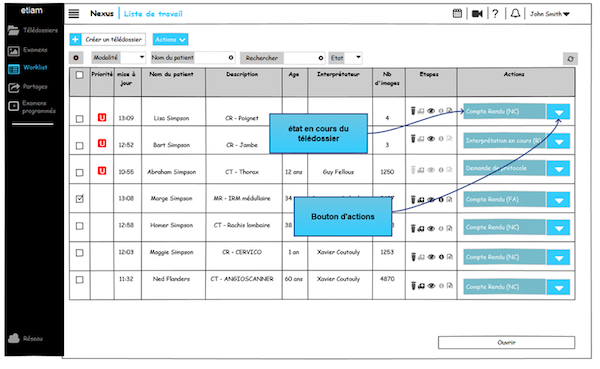600x369 pixels.
Task: Check the Abraham Simpson row checkbox
Action: coord(80,173)
